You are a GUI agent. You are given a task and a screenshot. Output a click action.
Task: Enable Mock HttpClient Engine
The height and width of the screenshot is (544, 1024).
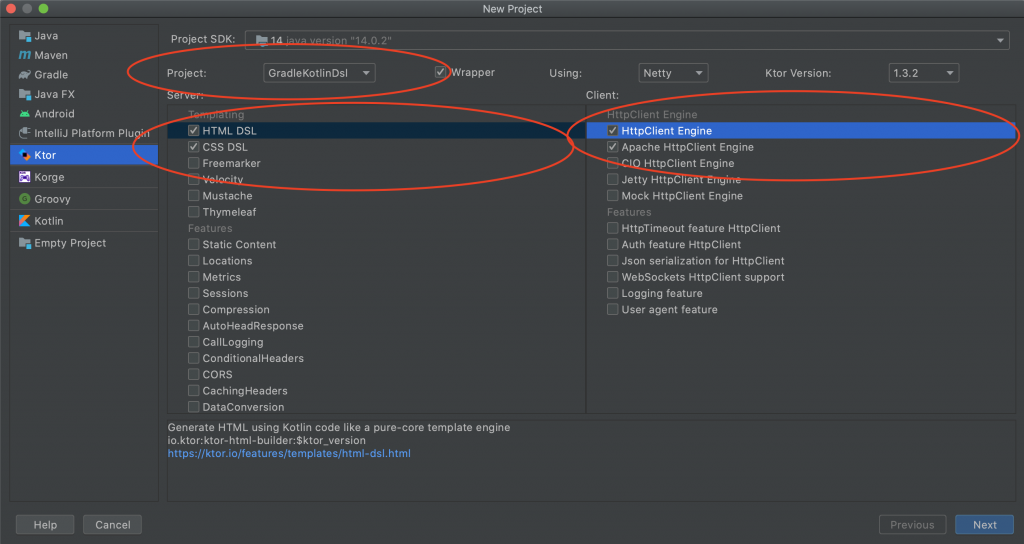click(x=613, y=195)
